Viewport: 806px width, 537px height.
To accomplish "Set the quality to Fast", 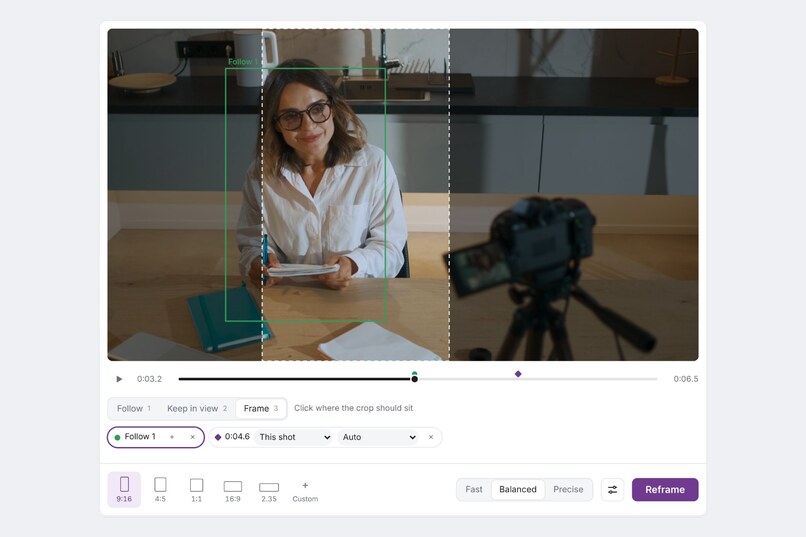I will (474, 490).
